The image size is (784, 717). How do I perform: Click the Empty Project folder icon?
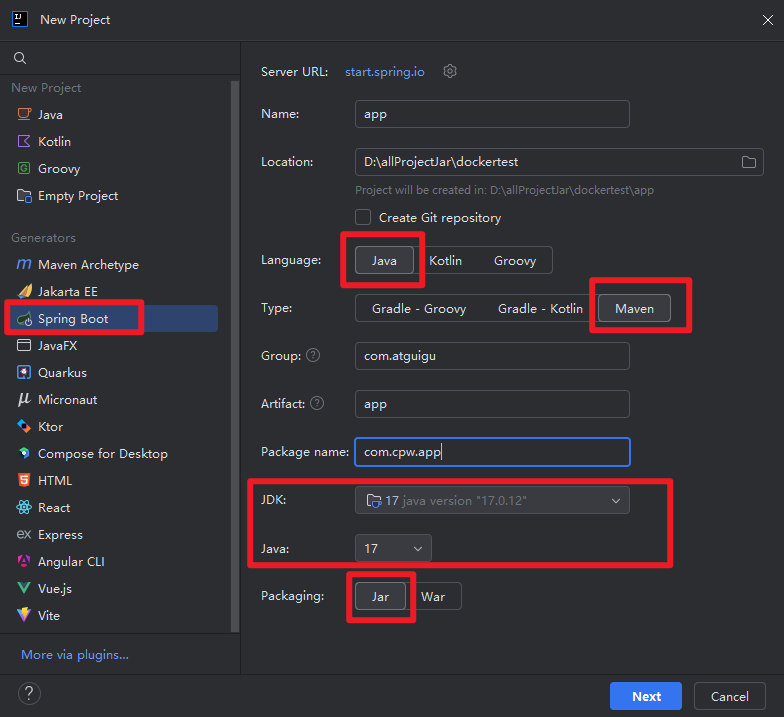coord(24,196)
